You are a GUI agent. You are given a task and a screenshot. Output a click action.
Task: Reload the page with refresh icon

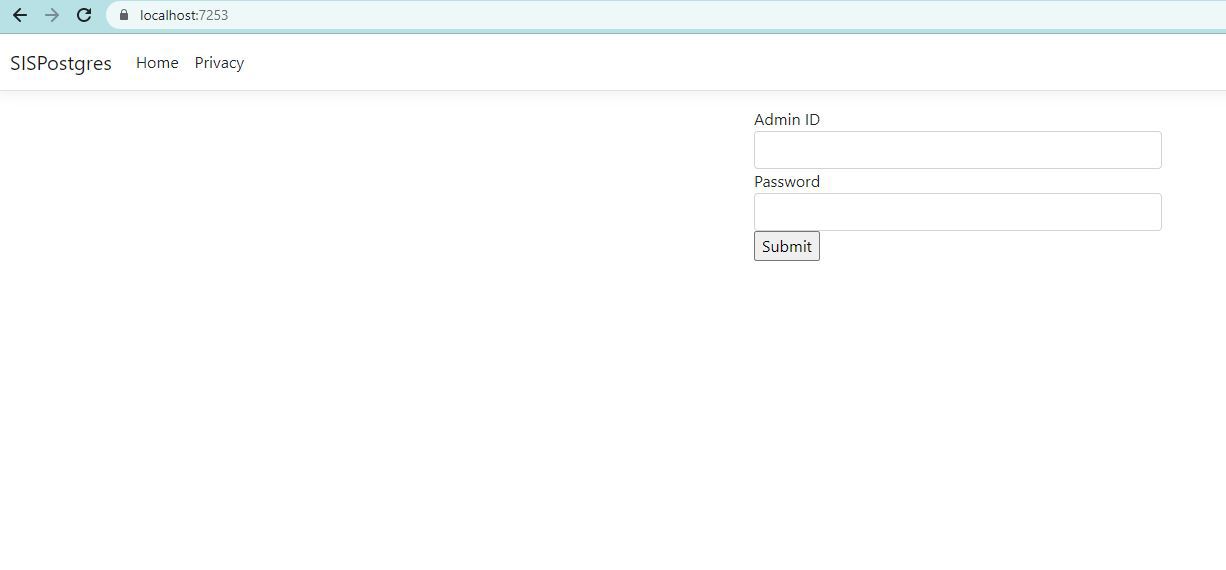84,15
